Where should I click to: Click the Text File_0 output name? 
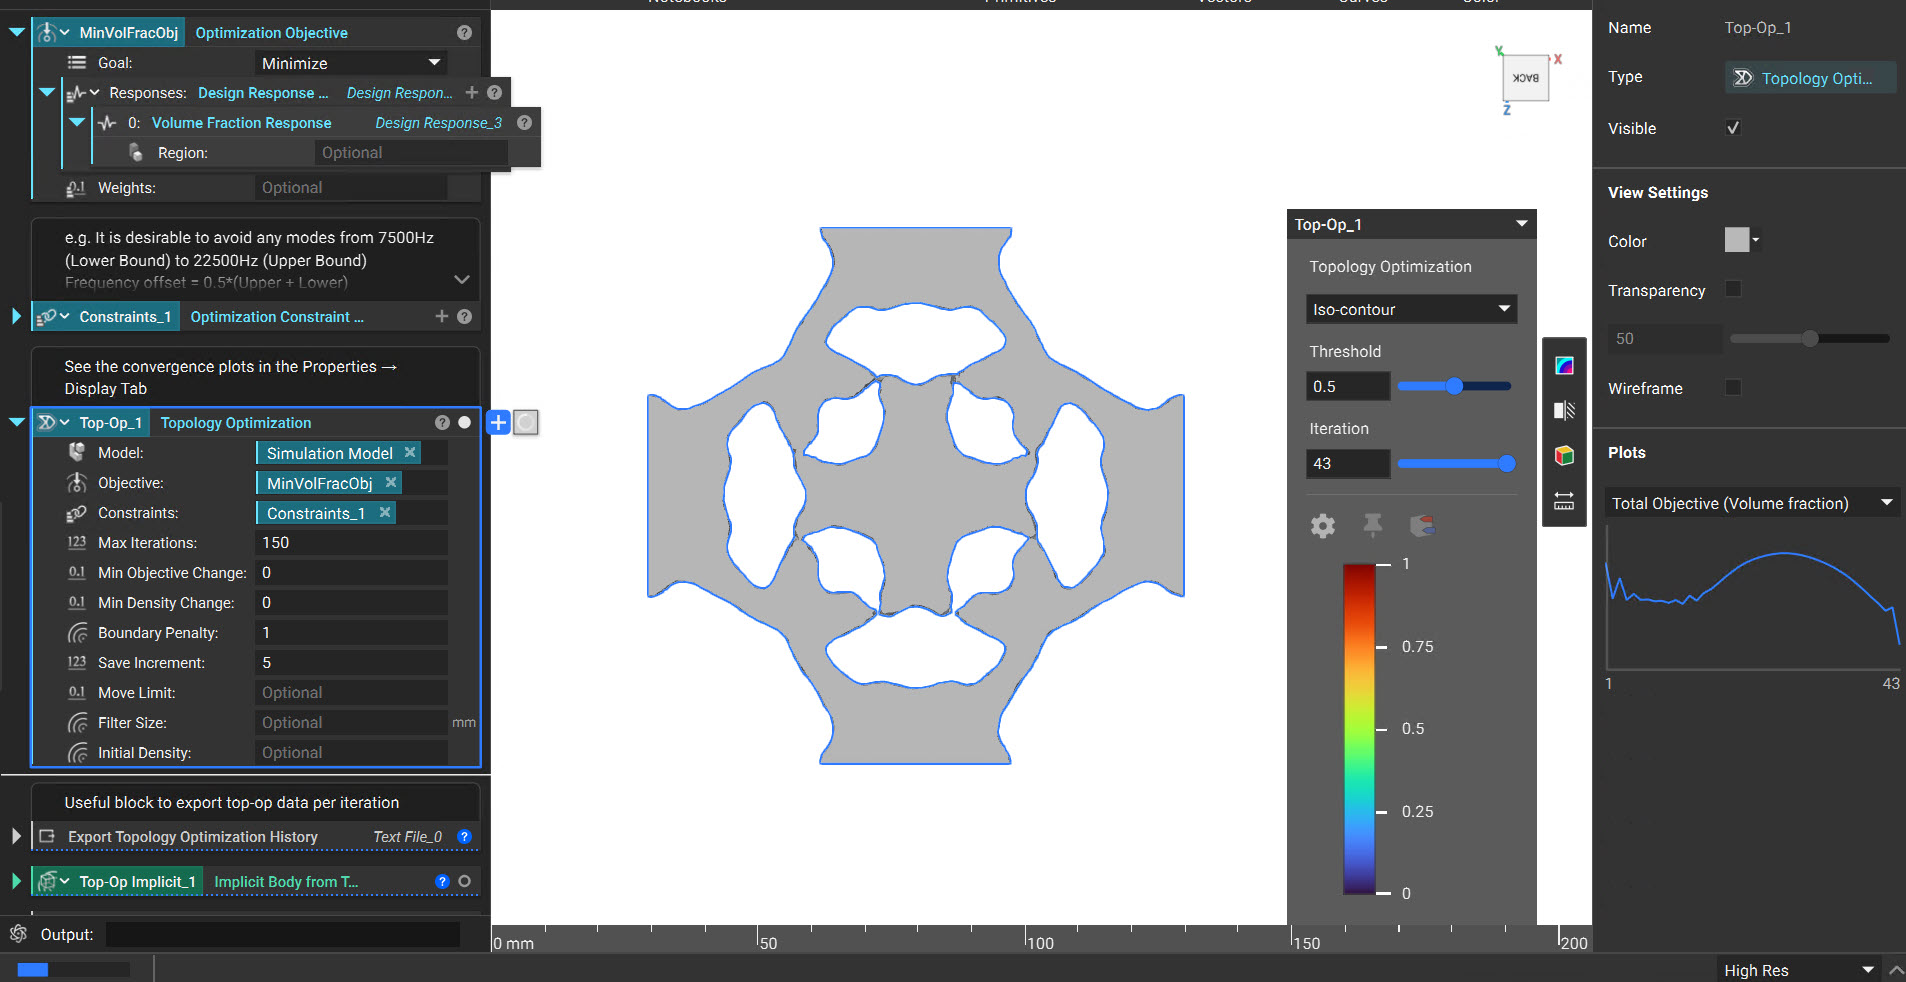click(407, 836)
